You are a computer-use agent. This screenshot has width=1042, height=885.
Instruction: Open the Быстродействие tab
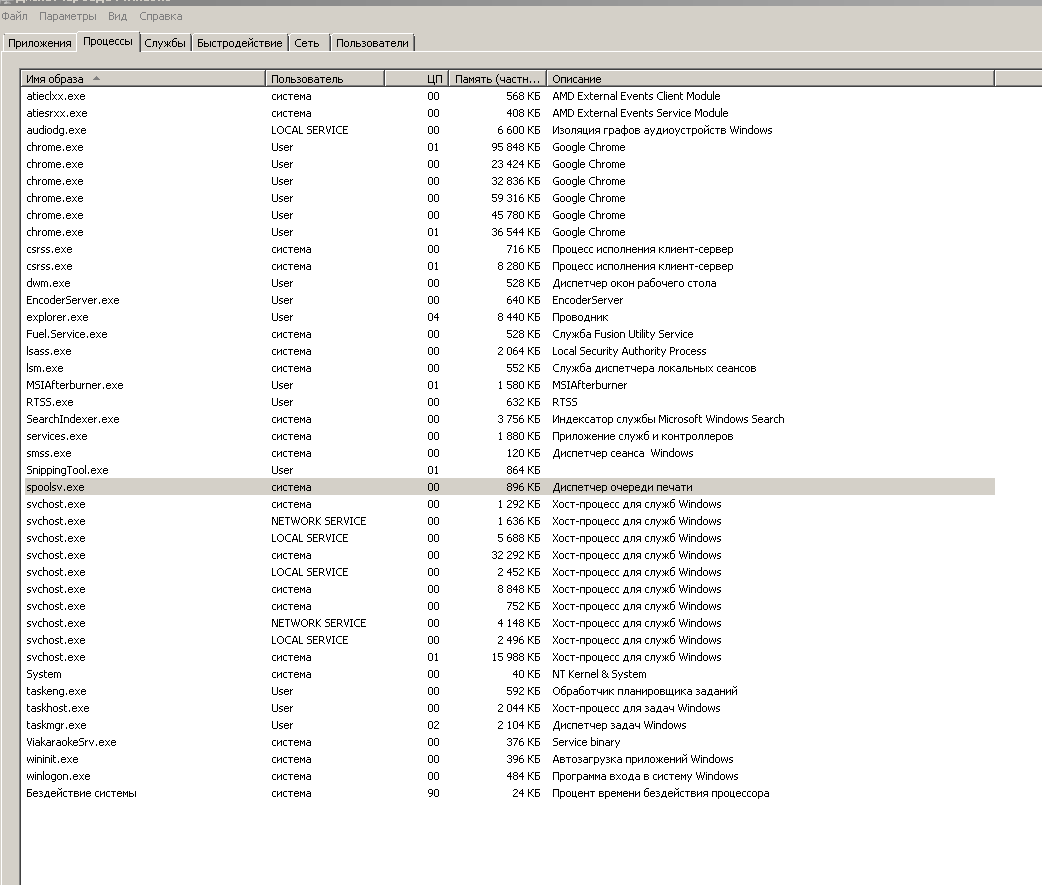(x=239, y=43)
